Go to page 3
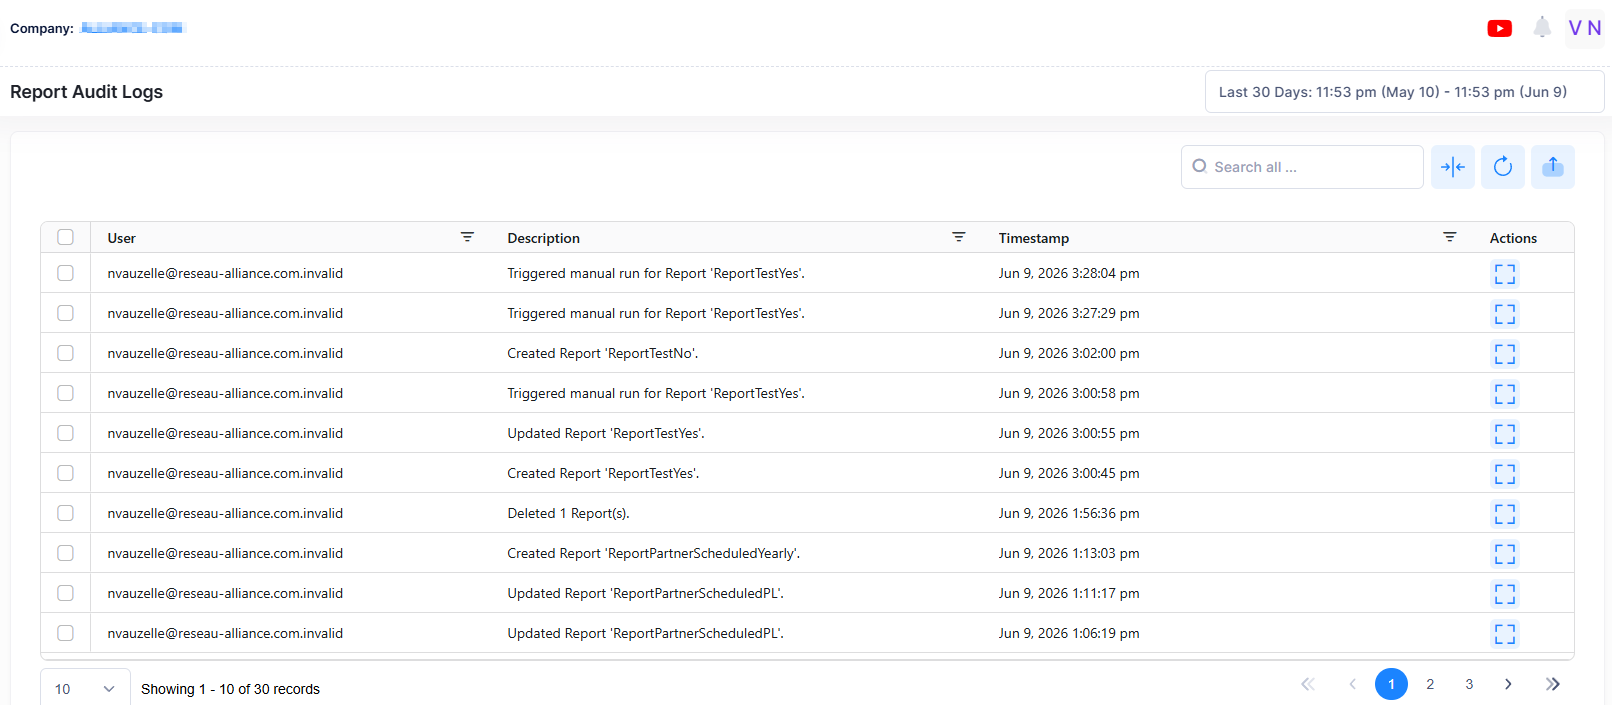 click(1469, 684)
